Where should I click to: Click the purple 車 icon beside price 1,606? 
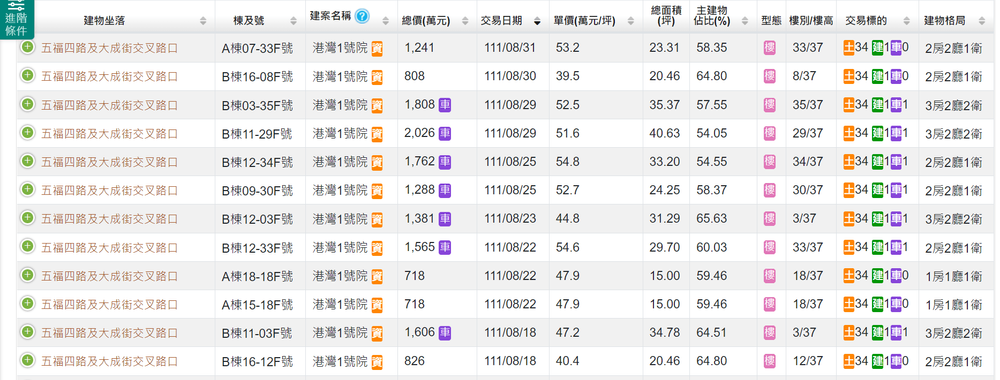(445, 332)
